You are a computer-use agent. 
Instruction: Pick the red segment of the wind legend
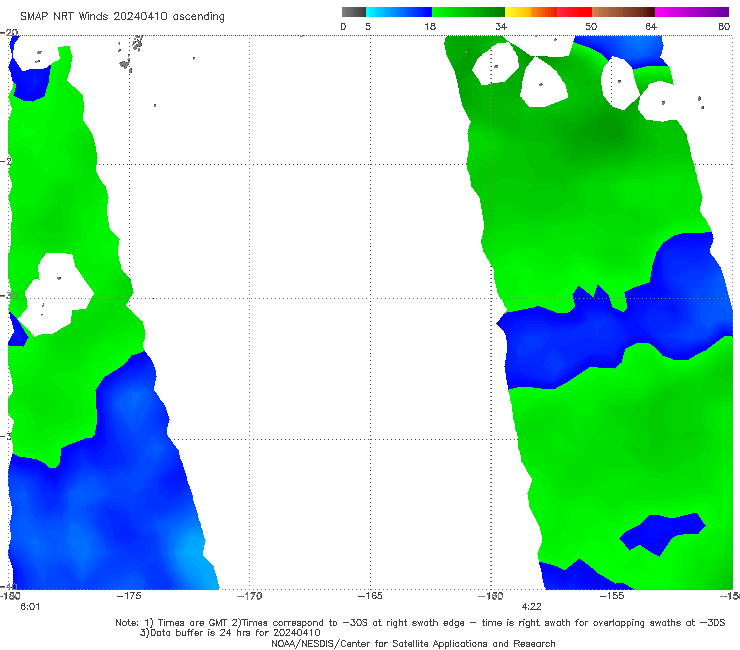point(574,12)
